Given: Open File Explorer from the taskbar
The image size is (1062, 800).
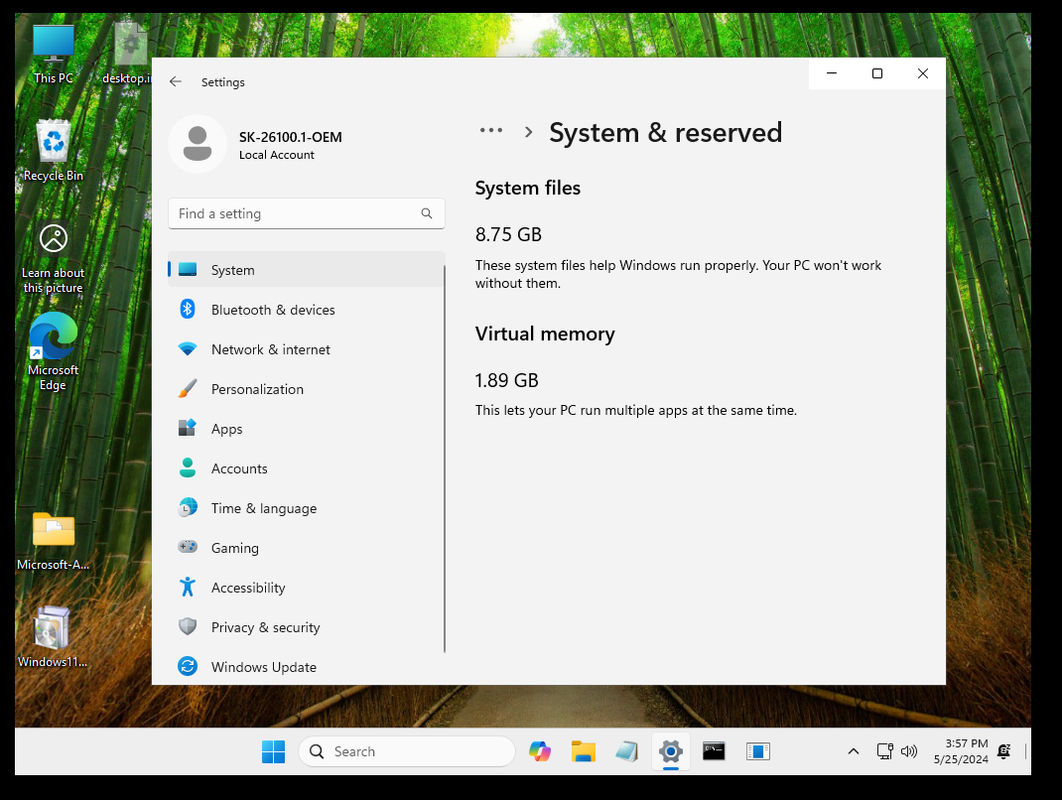Looking at the screenshot, I should pyautogui.click(x=583, y=751).
